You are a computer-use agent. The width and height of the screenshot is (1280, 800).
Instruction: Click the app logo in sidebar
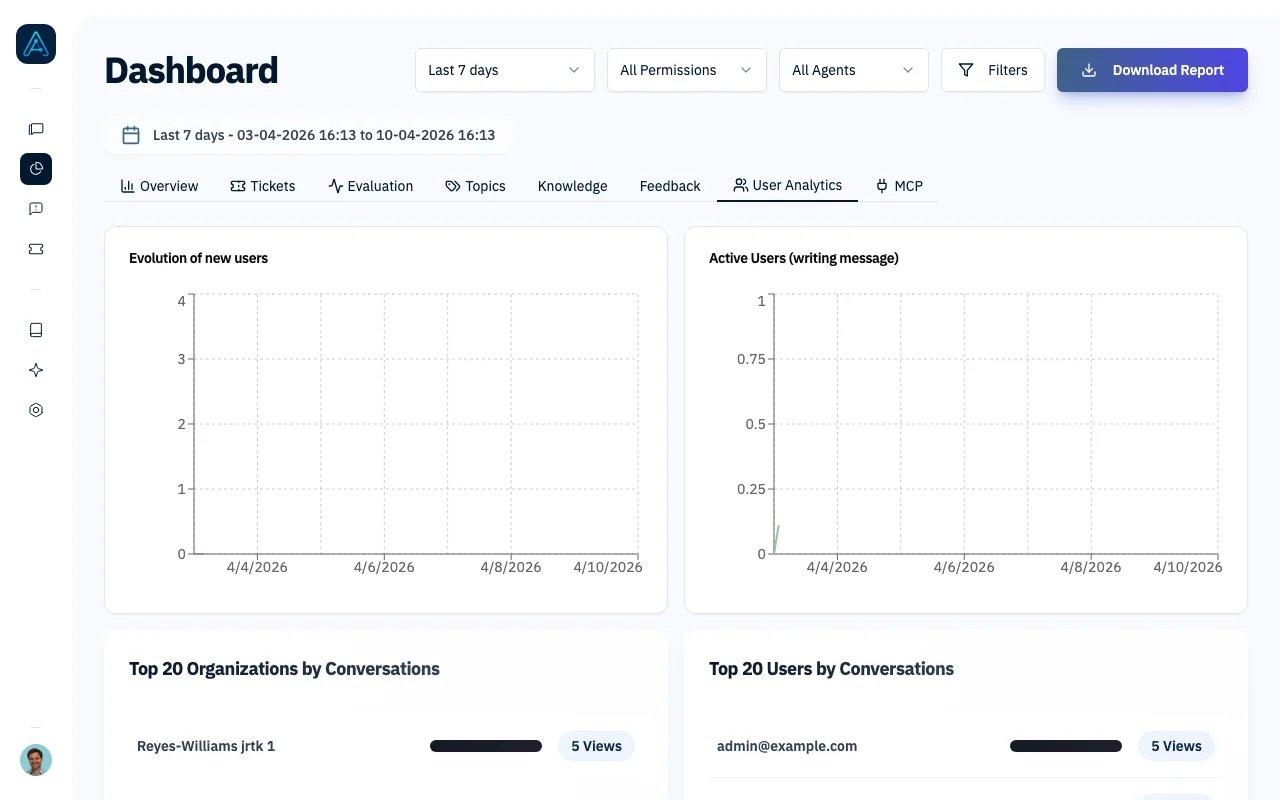pos(36,44)
